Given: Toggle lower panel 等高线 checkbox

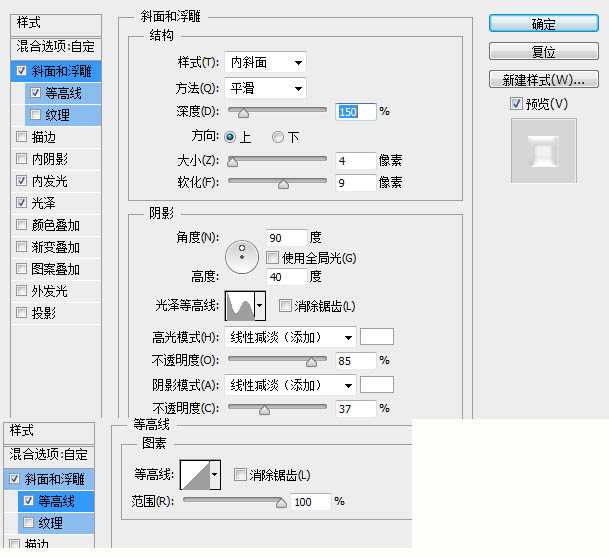Looking at the screenshot, I should click(x=28, y=500).
